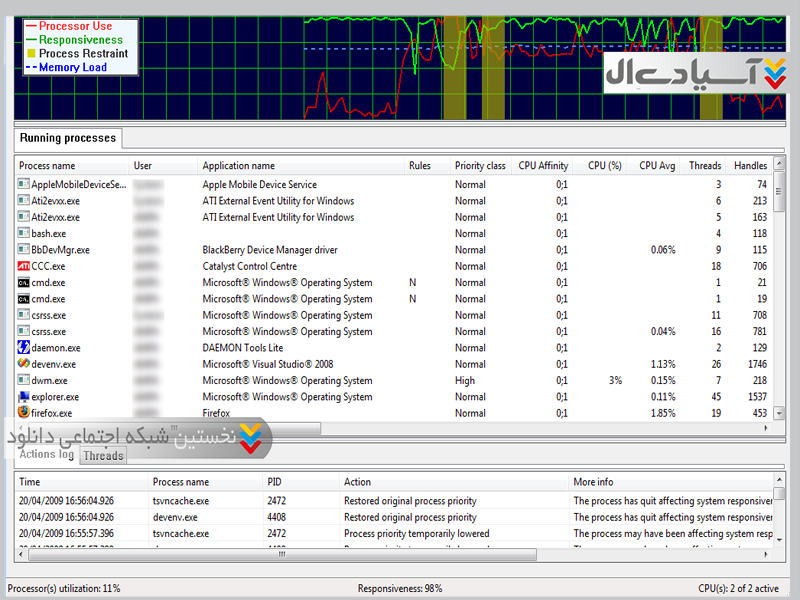Click the dwm.exe process icon

pyautogui.click(x=24, y=381)
